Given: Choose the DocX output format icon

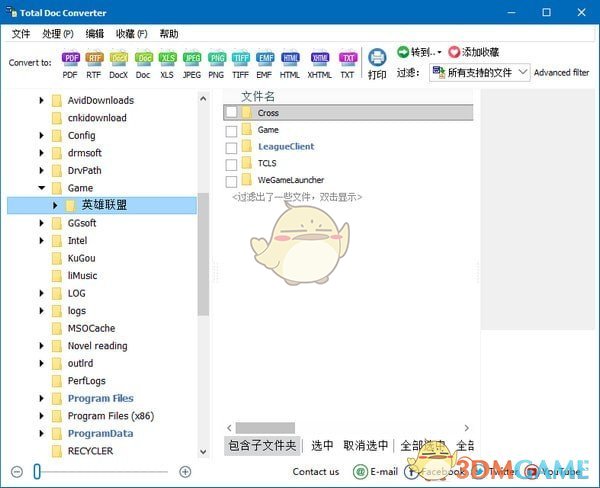Looking at the screenshot, I should (119, 59).
